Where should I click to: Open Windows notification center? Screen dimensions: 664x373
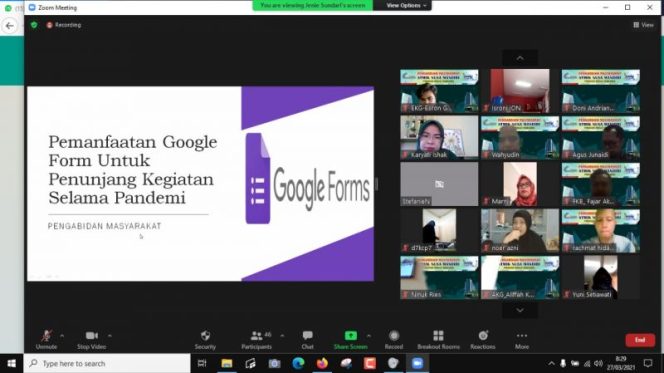coord(648,363)
